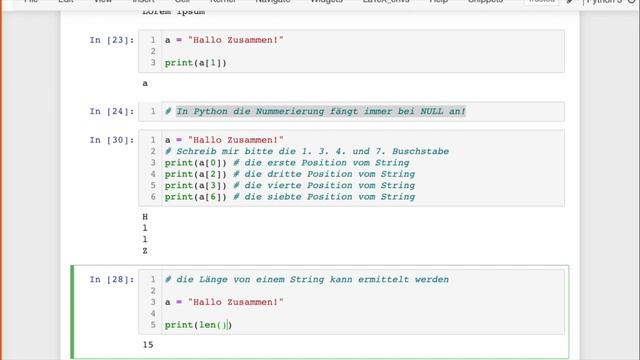Click the In [24] cell prompt

112,111
